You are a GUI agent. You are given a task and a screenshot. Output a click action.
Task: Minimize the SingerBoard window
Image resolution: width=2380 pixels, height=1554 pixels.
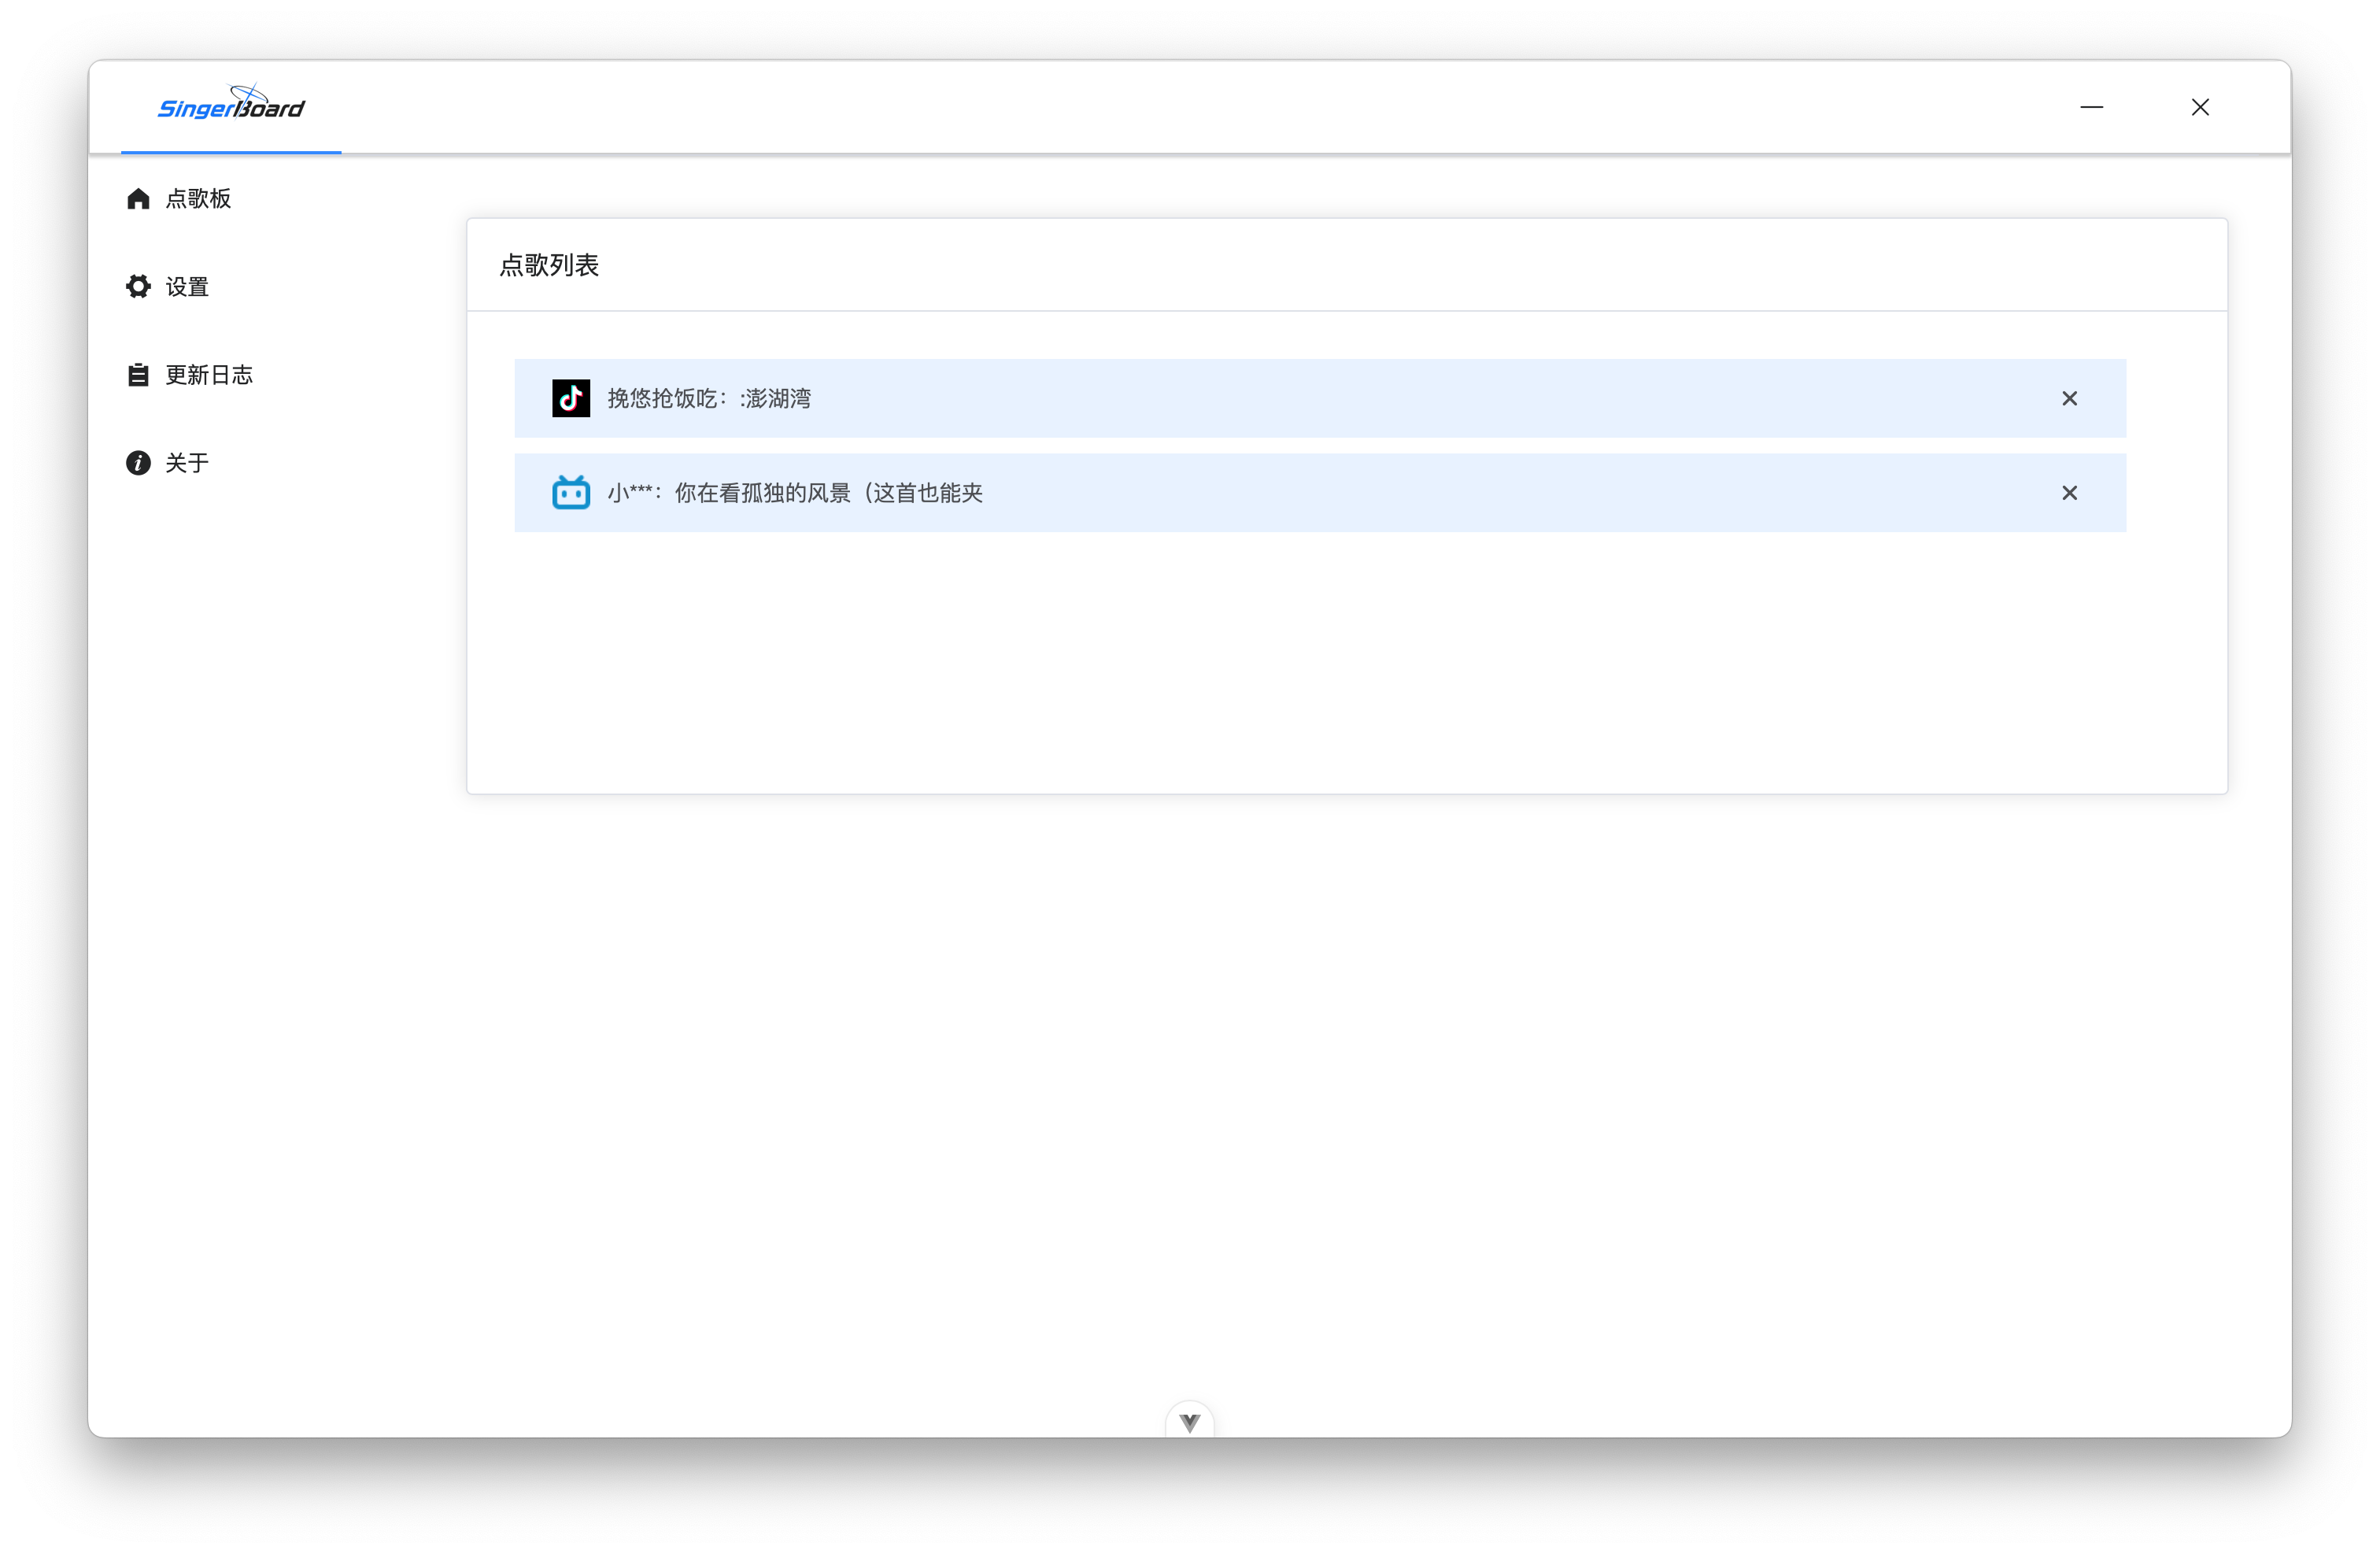click(2092, 107)
